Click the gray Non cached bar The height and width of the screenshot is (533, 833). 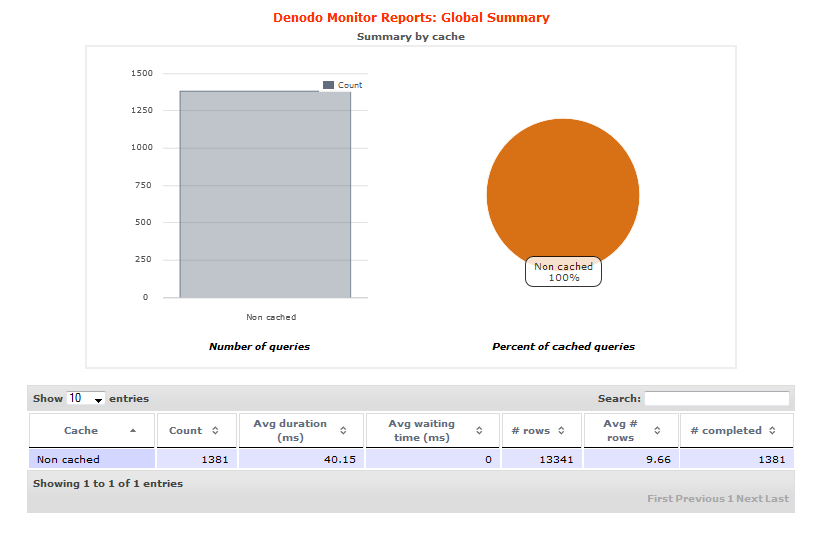point(265,194)
